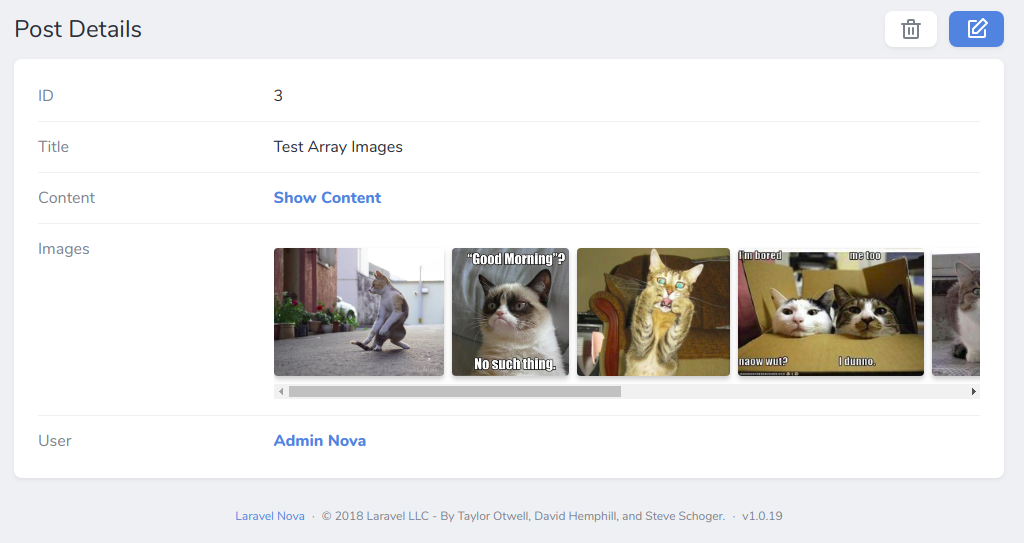Click the Show Content link

pos(327,198)
